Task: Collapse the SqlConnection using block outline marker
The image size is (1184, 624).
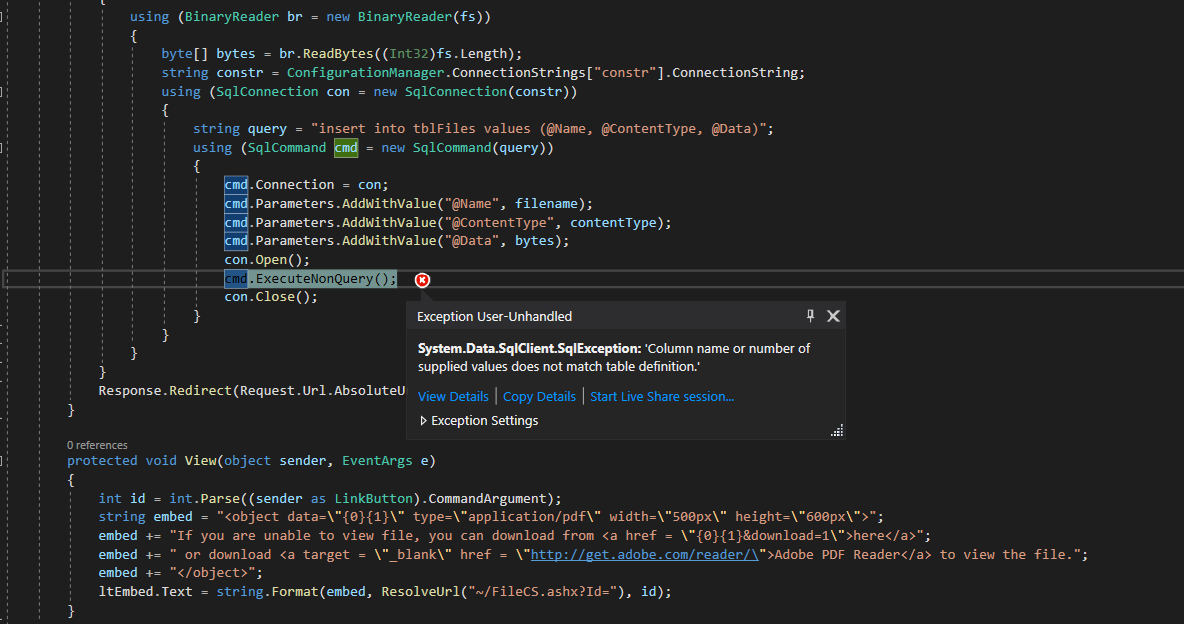Action: tap(2, 92)
